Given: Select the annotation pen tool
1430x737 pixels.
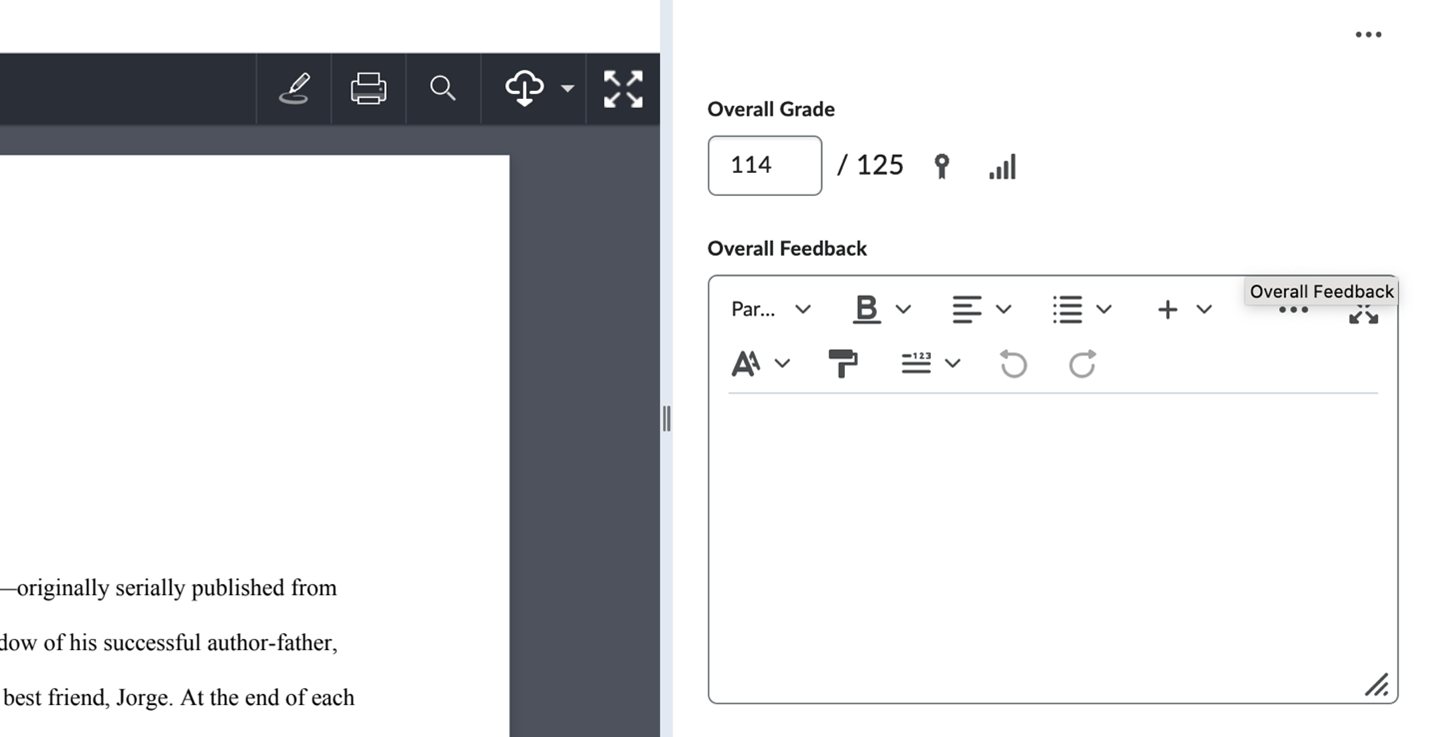Looking at the screenshot, I should click(294, 89).
